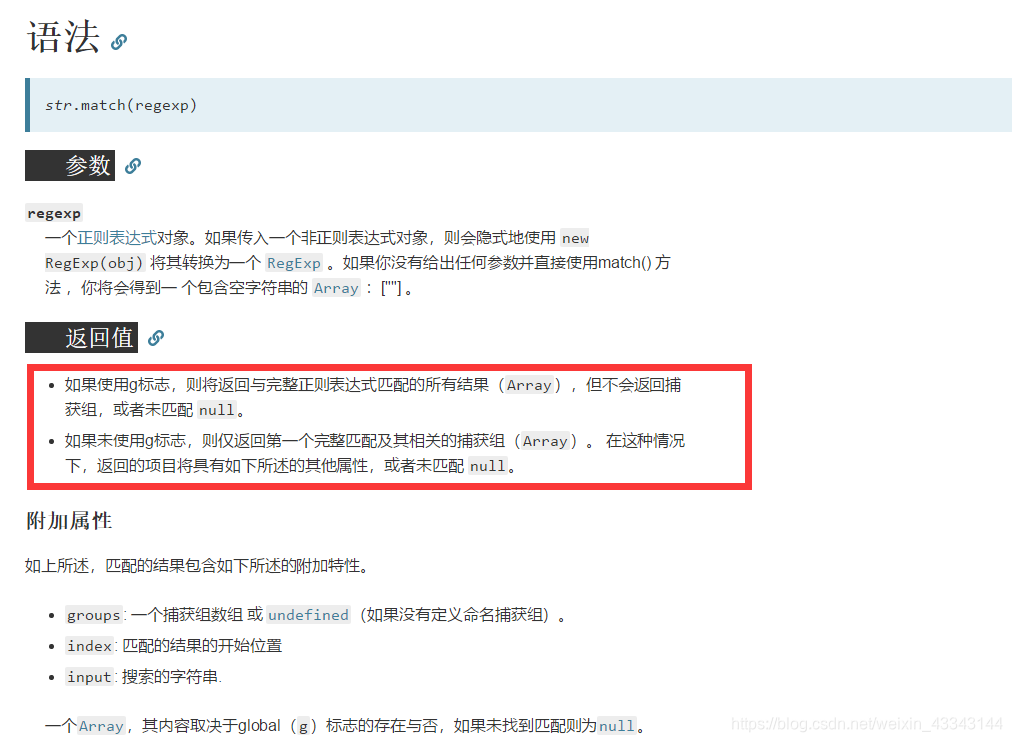The image size is (1012, 742).
Task: Click anchor link icon beside 语法 heading
Action: point(119,42)
